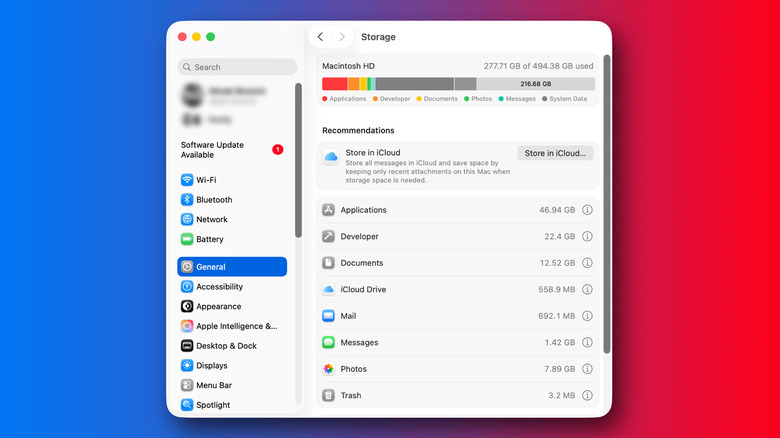
Task: Open Bluetooth settings label
Action: (x=214, y=200)
